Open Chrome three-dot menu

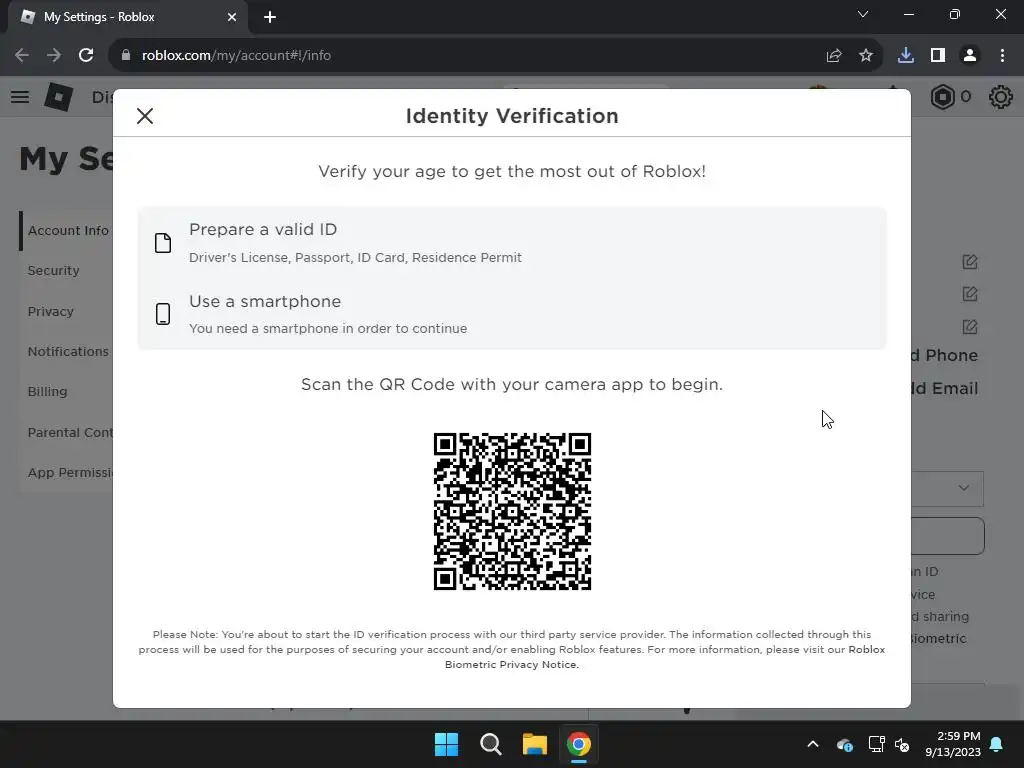tap(1002, 56)
